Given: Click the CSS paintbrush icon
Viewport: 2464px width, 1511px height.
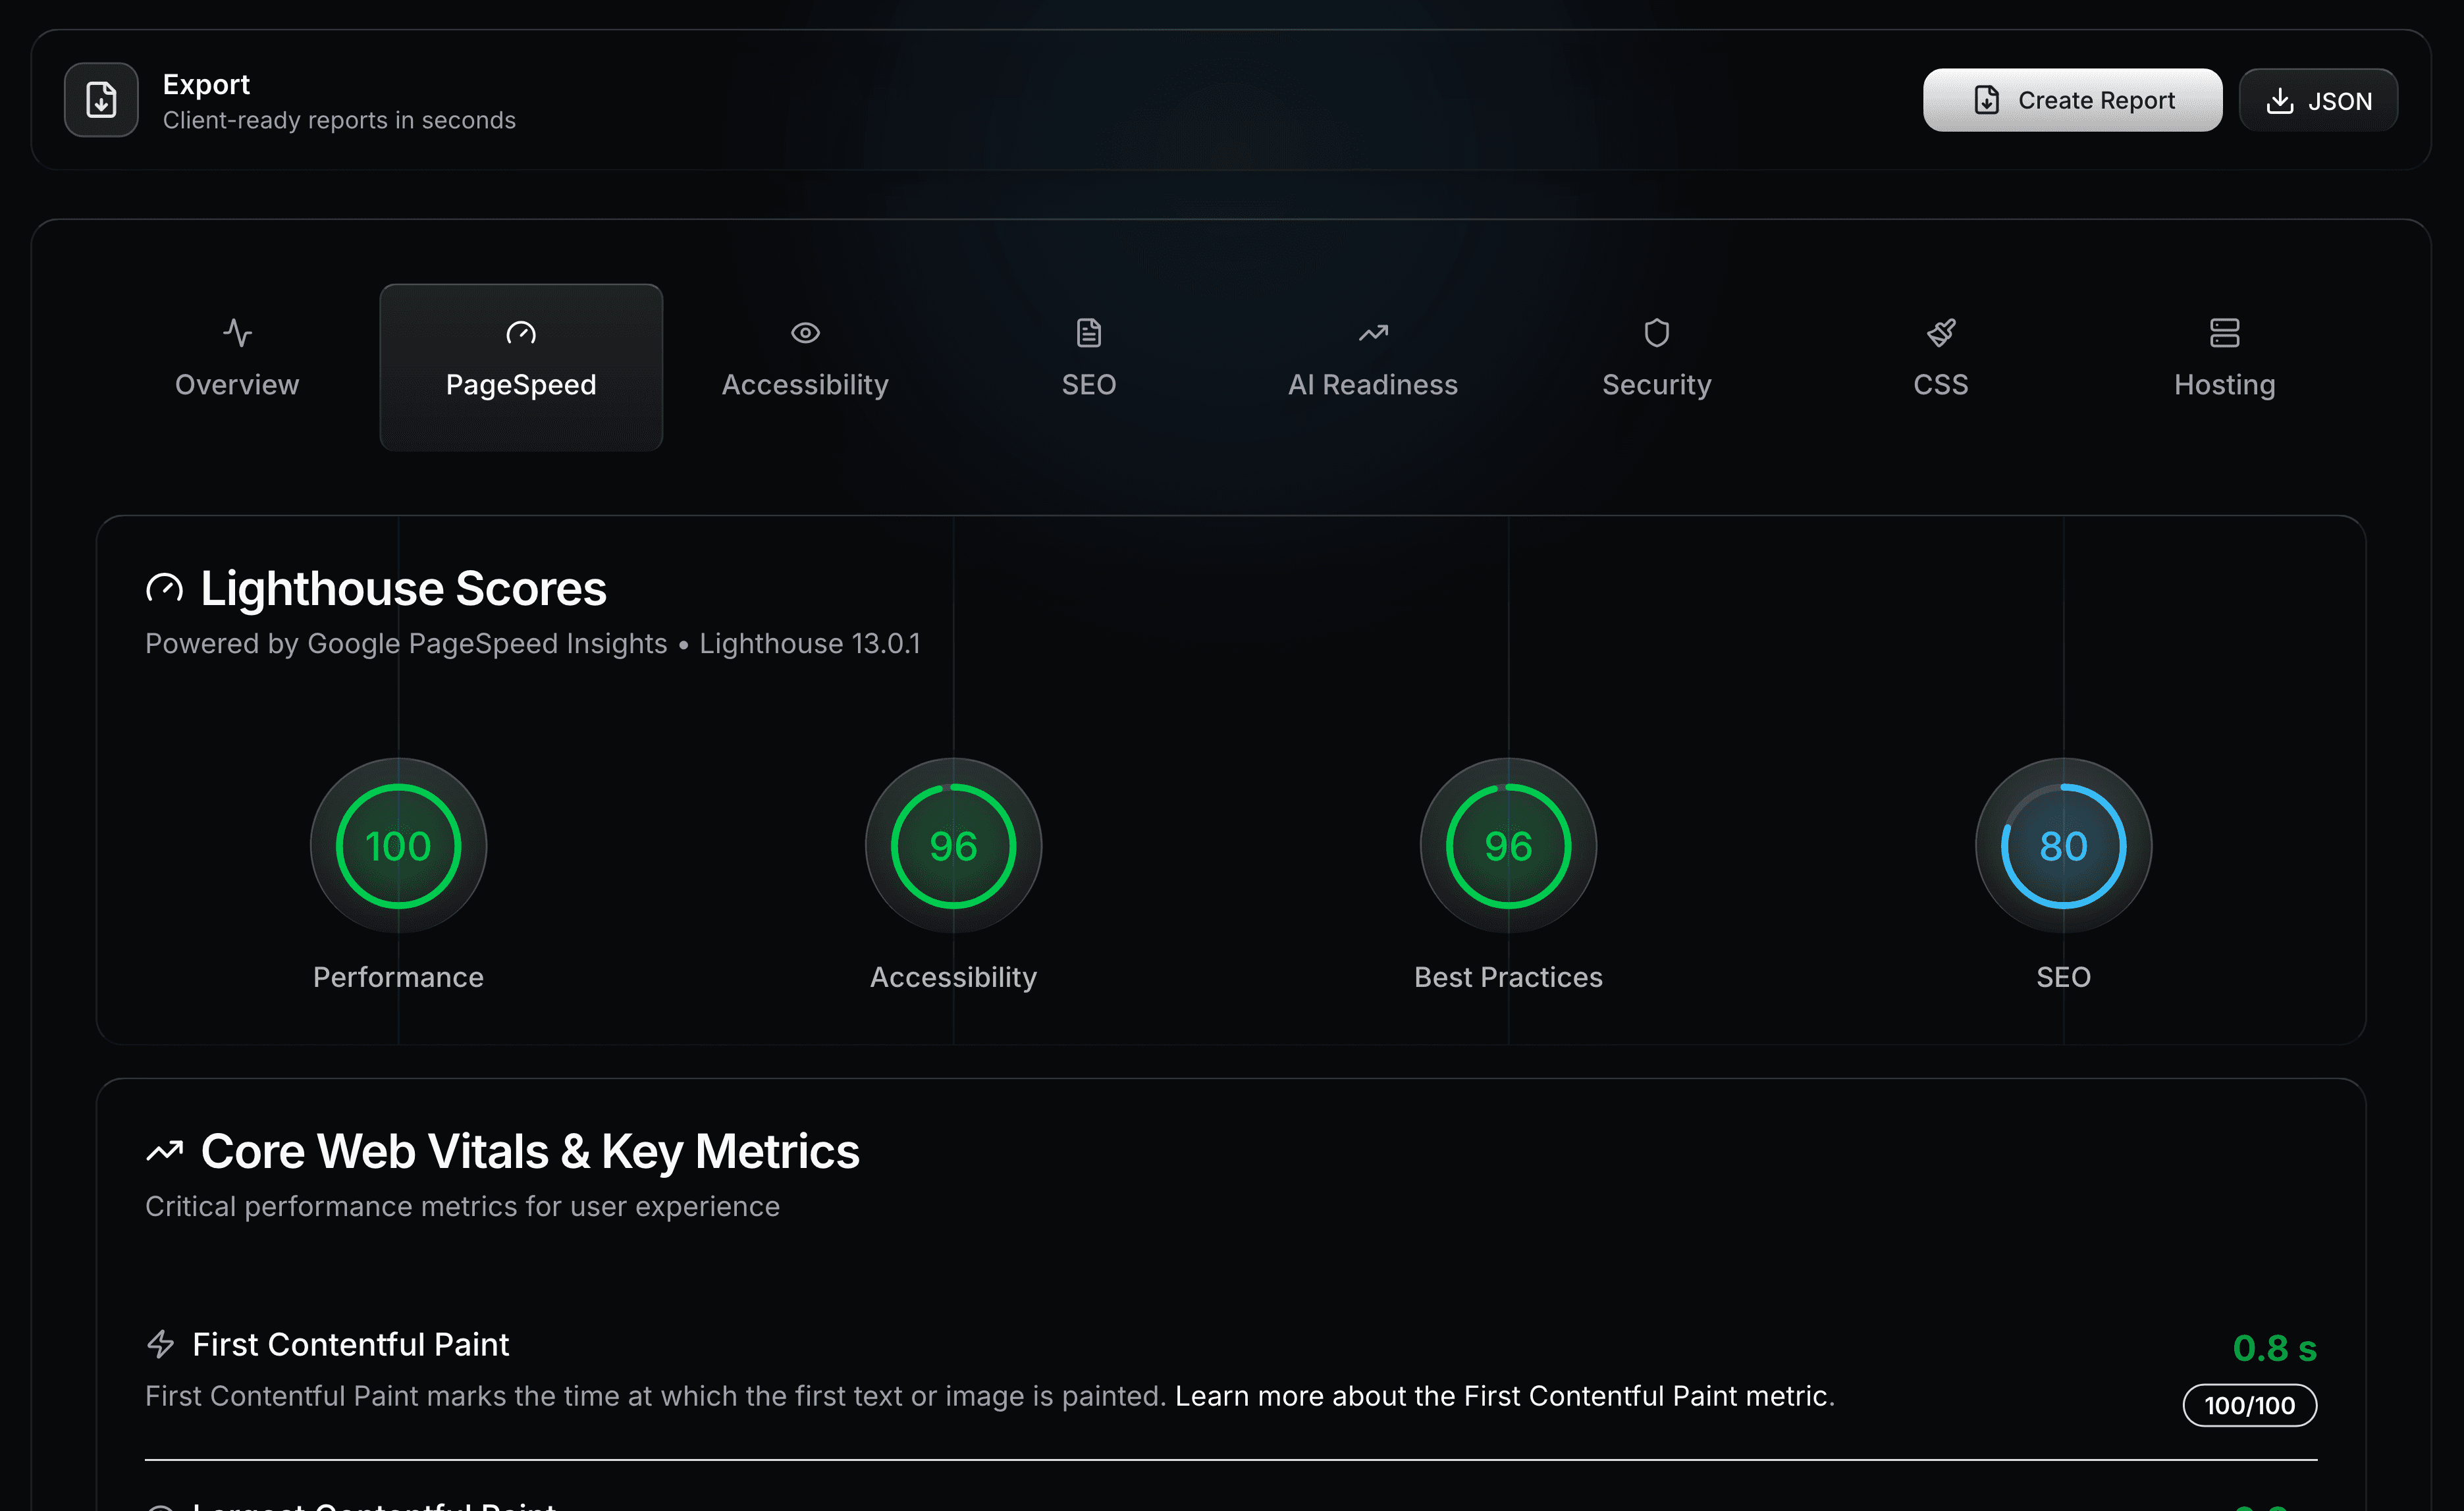Looking at the screenshot, I should [x=1941, y=332].
